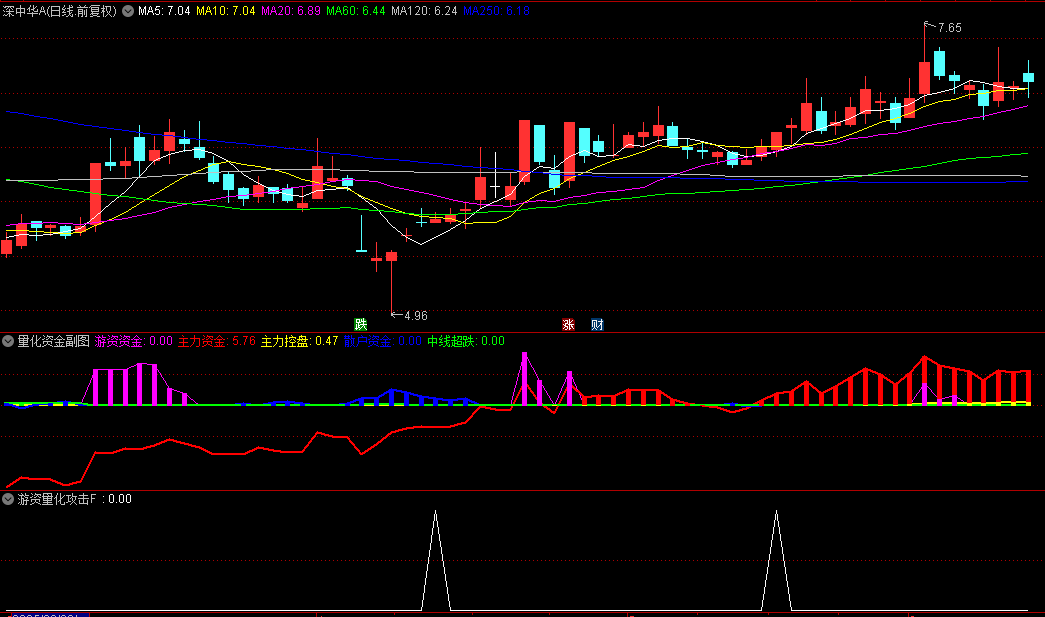Image resolution: width=1045 pixels, height=617 pixels.
Task: Click the green 跌 marker icon
Action: [361, 324]
